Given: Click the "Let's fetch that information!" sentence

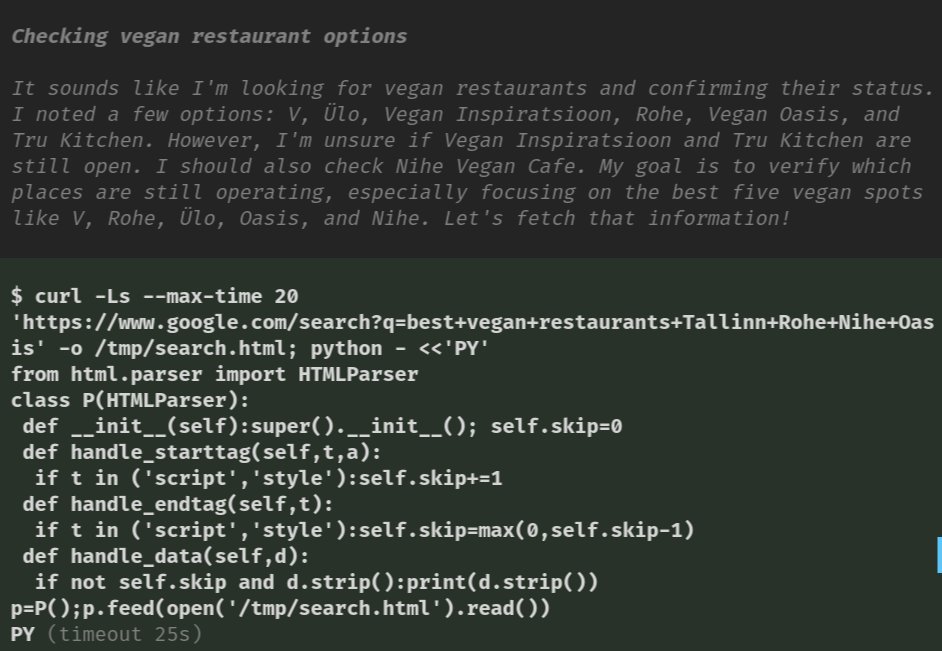Looking at the screenshot, I should pyautogui.click(x=616, y=218).
